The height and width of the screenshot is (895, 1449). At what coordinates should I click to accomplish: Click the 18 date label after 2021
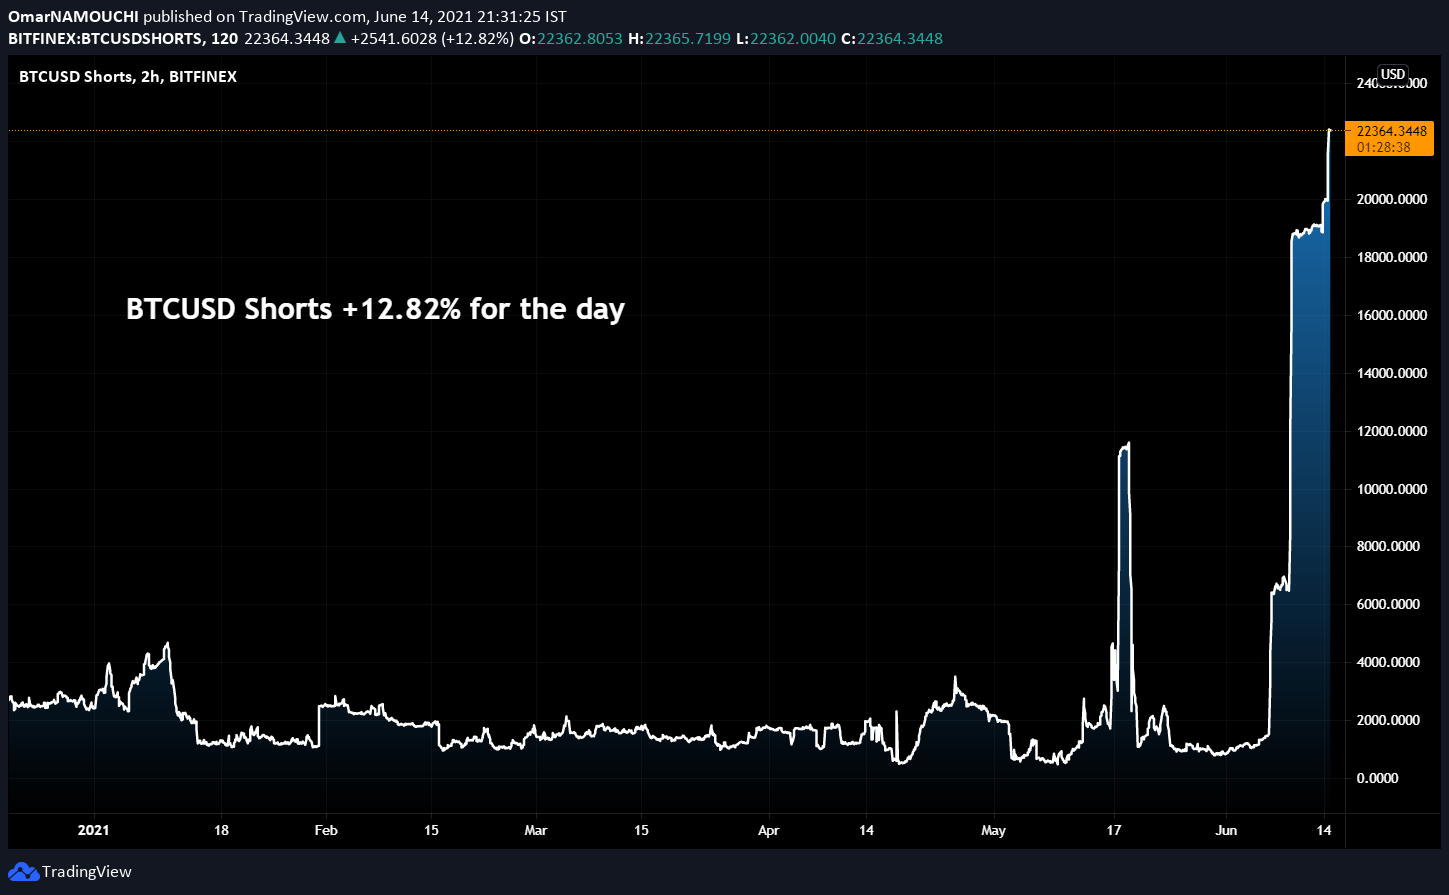[221, 831]
